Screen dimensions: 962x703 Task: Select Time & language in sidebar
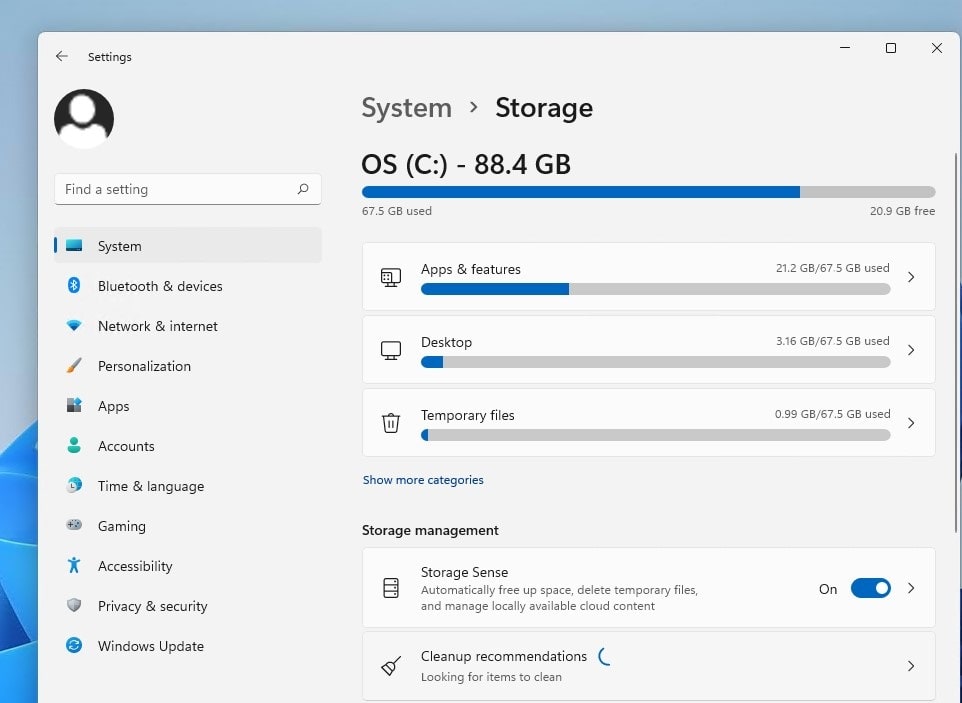coord(150,486)
